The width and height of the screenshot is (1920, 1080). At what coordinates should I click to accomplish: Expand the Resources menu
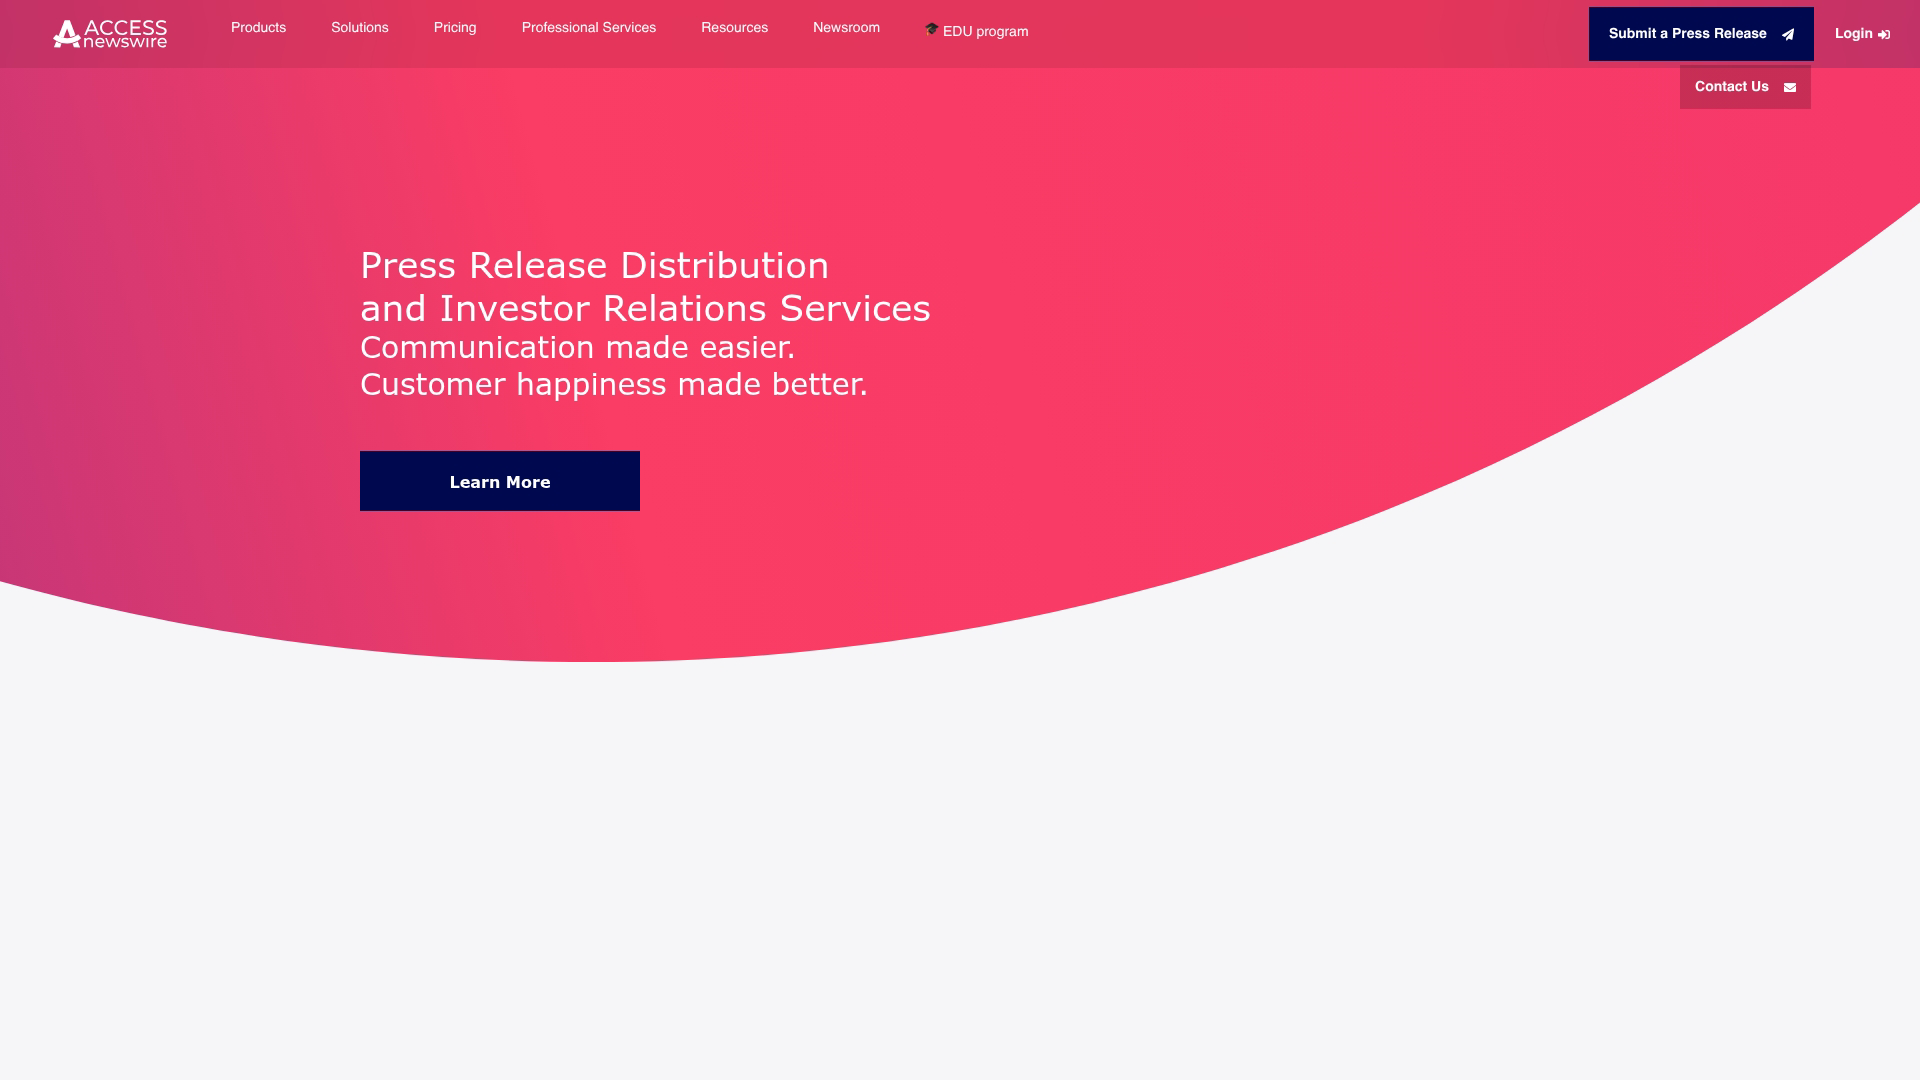[x=734, y=28]
